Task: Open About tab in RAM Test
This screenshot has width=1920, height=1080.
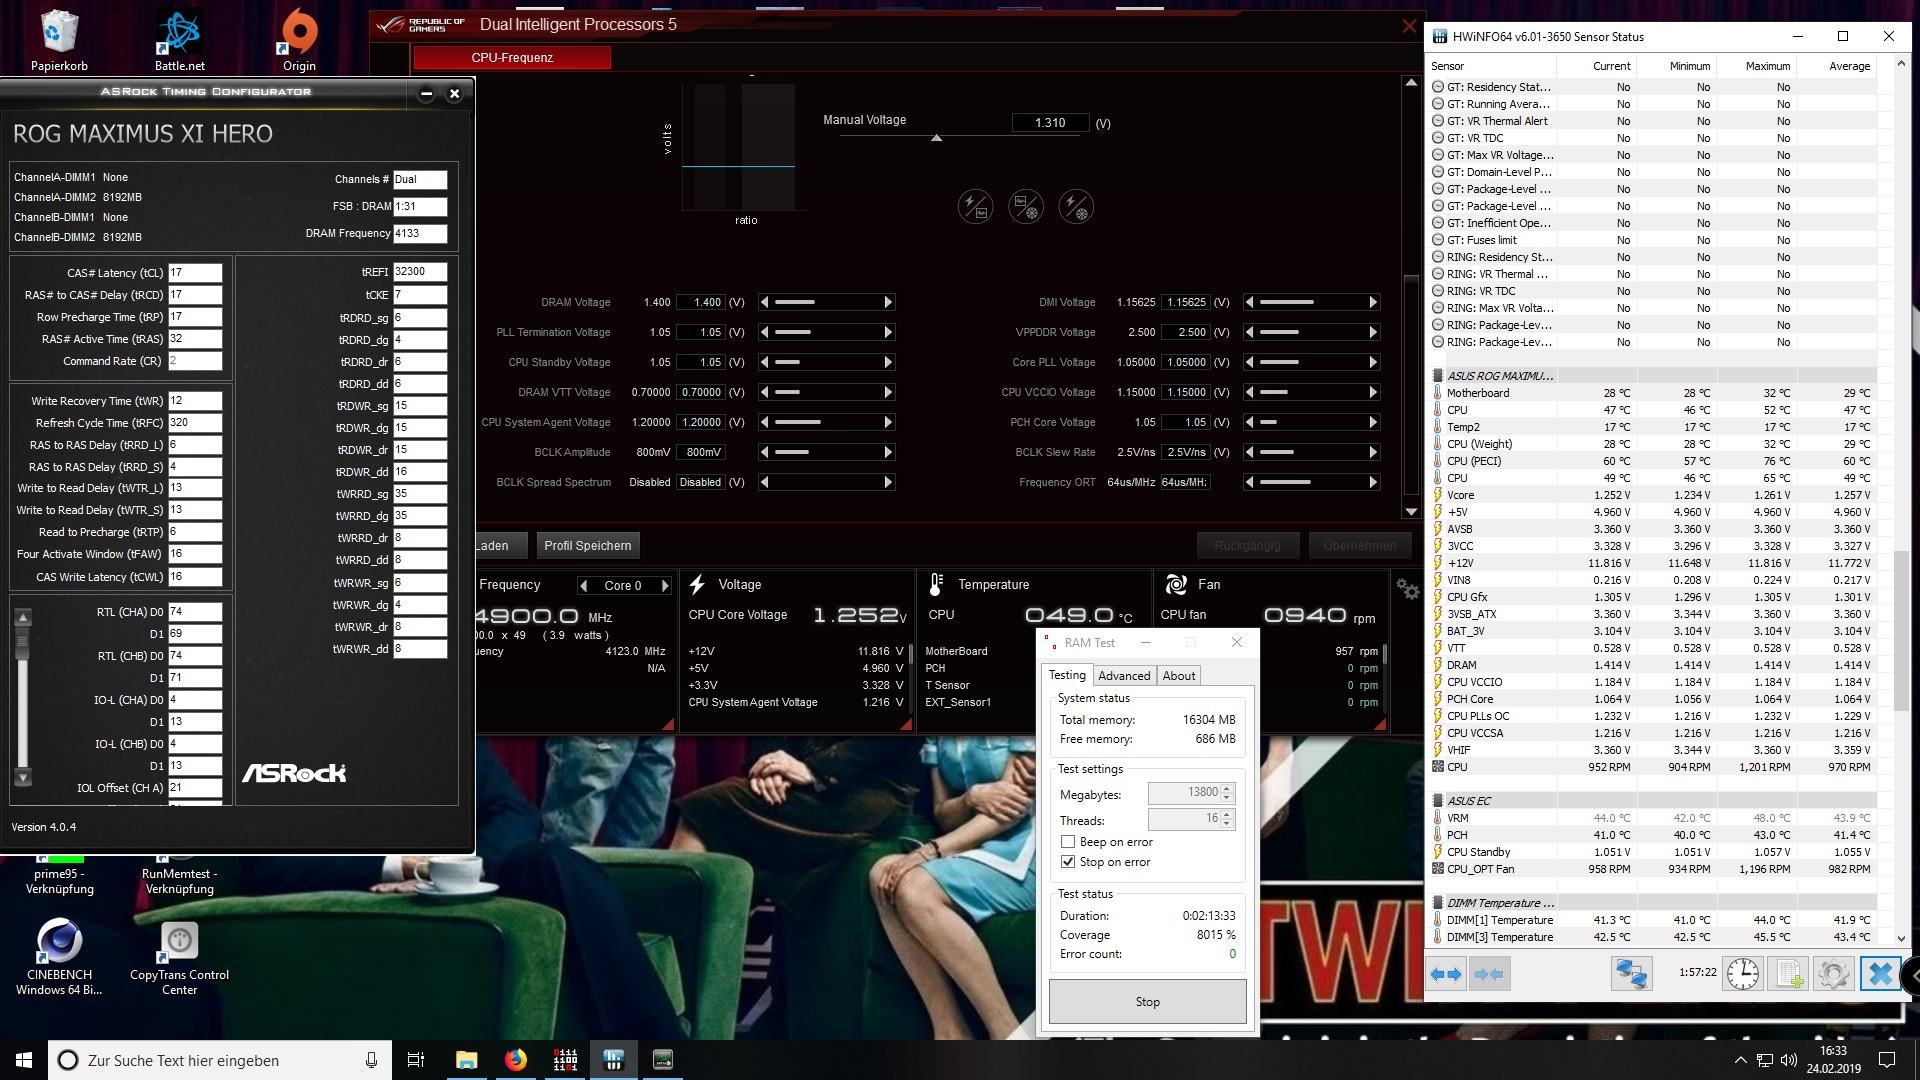Action: 1178,676
